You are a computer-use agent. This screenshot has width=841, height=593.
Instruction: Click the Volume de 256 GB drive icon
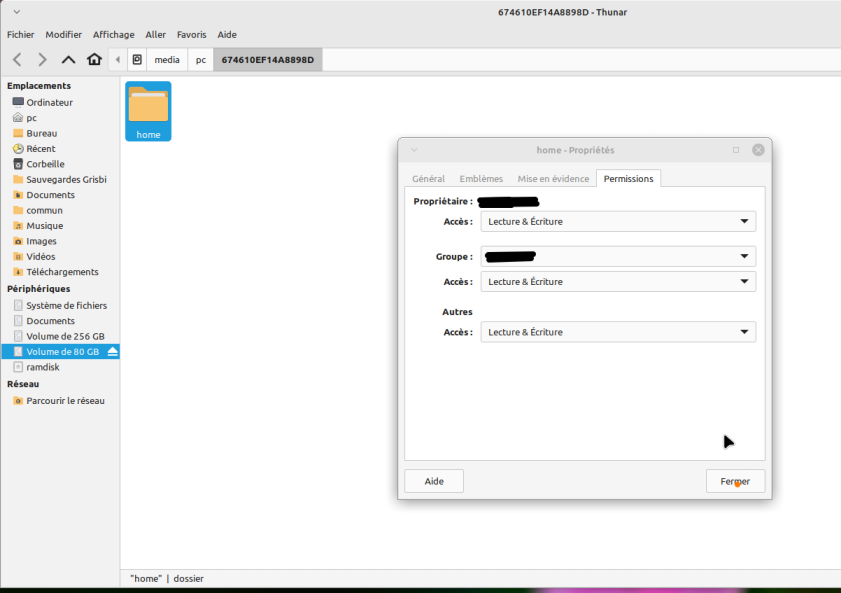(18, 336)
